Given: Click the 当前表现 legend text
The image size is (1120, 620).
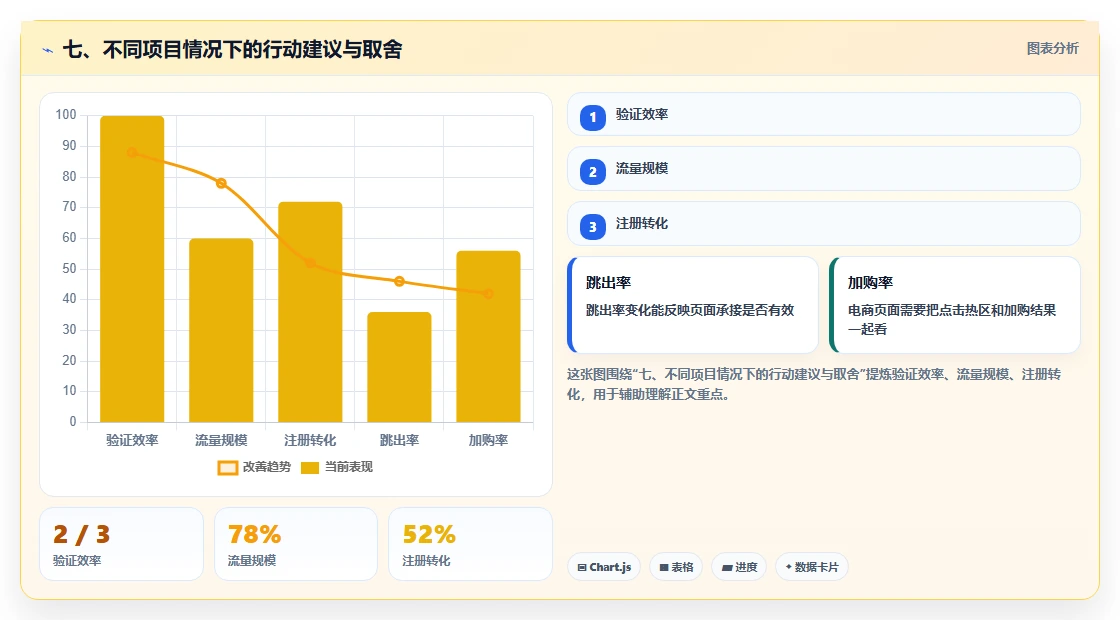Looking at the screenshot, I should pyautogui.click(x=349, y=467).
